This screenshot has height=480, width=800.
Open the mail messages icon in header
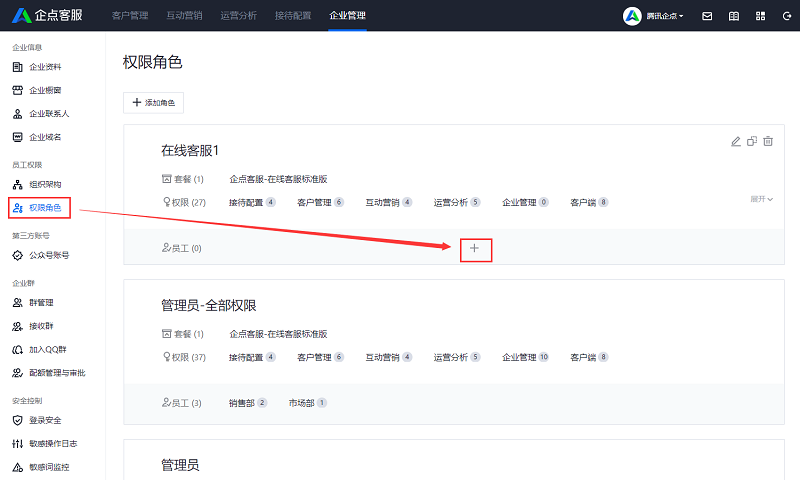(x=707, y=16)
